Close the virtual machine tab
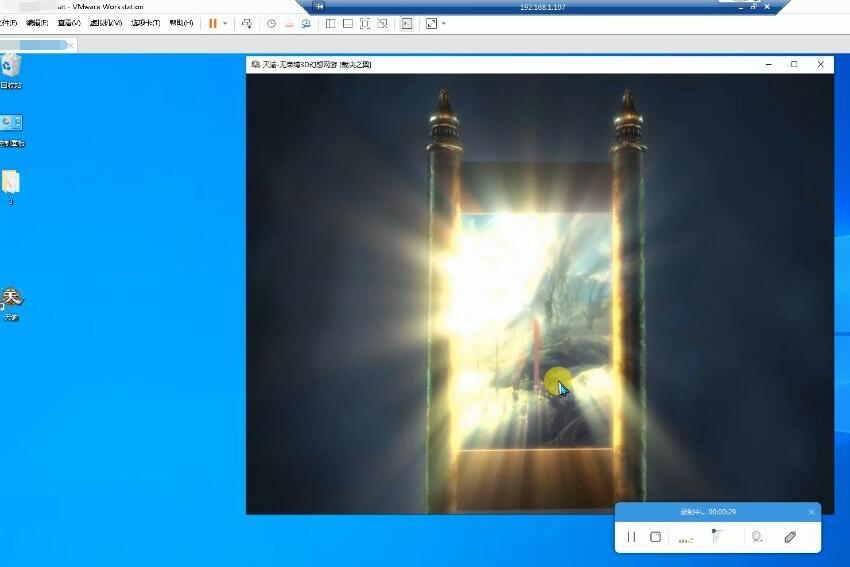This screenshot has width=850, height=567. [71, 46]
